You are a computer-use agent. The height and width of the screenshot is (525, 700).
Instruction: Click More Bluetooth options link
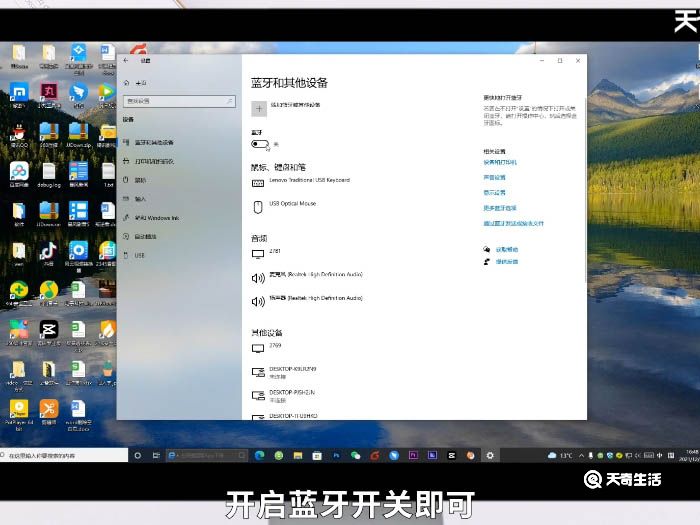(500, 208)
